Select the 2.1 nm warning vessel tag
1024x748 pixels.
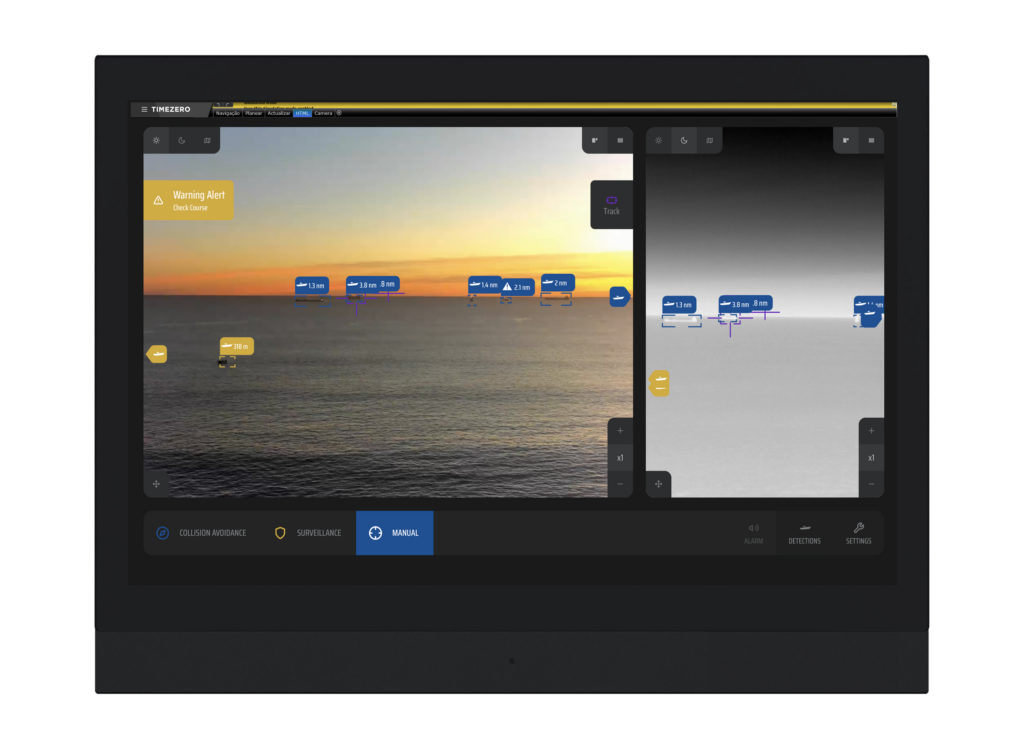click(518, 287)
